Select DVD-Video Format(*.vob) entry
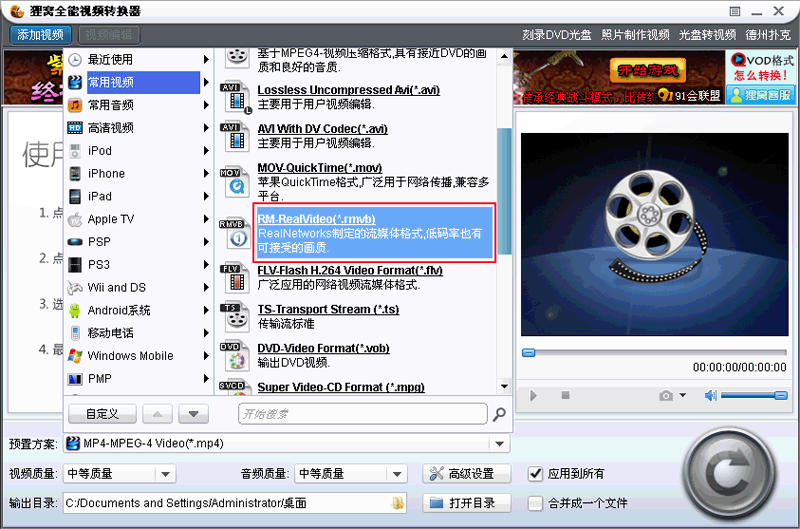Screen dimensions: 800x529 point(323,348)
